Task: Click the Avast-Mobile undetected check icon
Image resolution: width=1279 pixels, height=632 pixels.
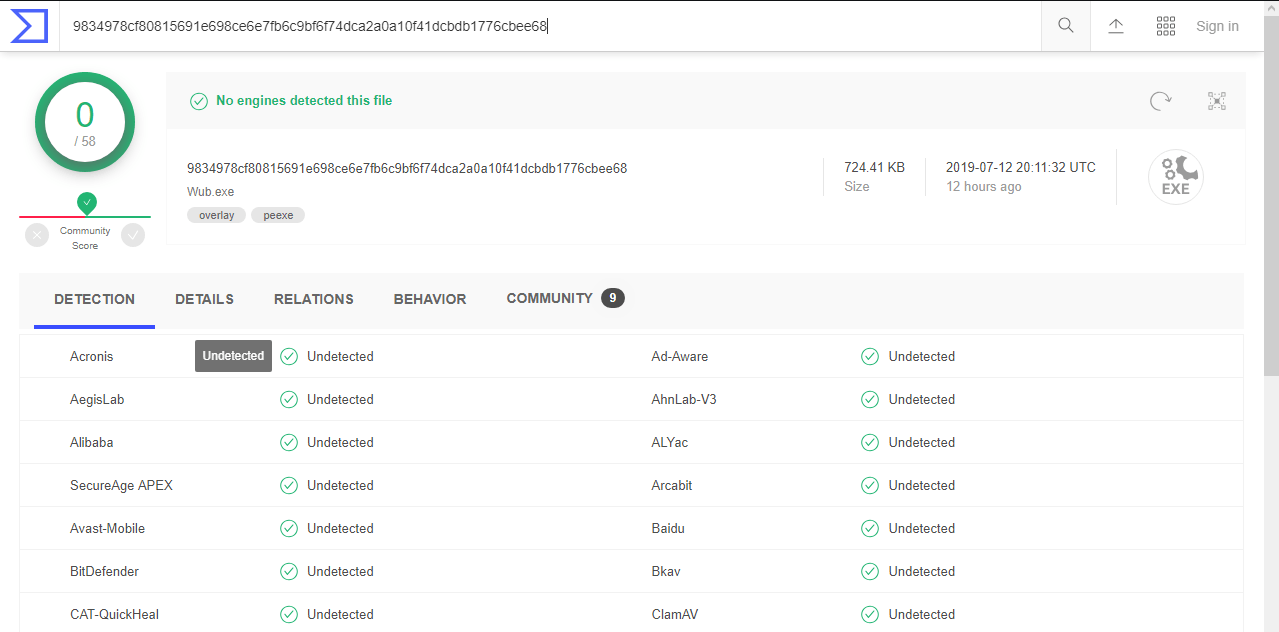Action: coord(289,528)
